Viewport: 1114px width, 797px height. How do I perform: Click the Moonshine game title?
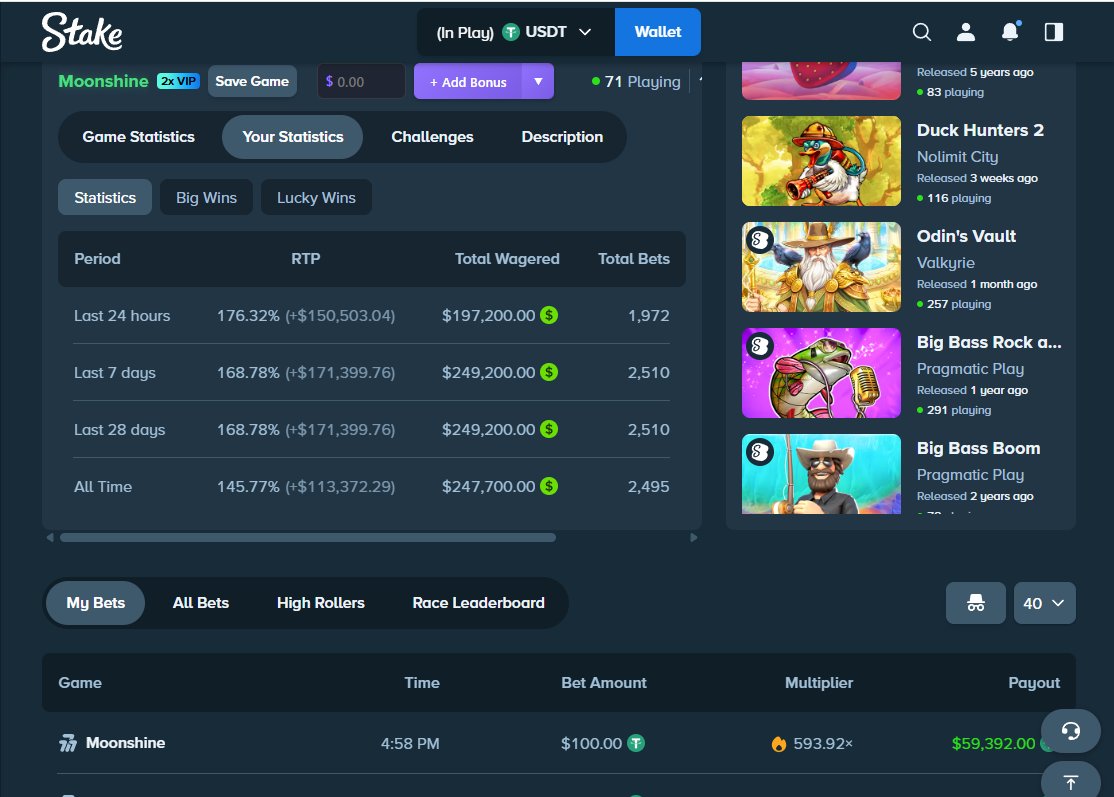tap(103, 81)
